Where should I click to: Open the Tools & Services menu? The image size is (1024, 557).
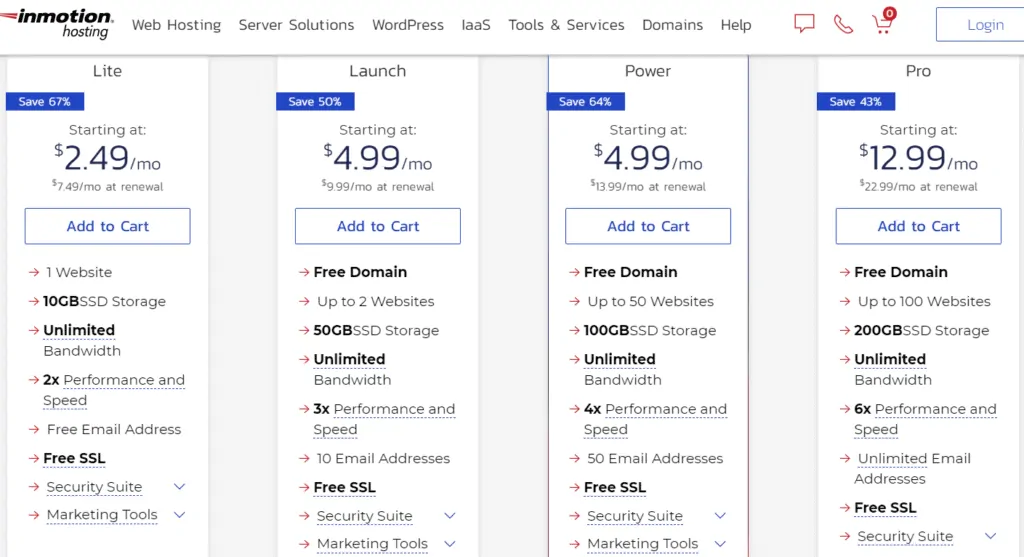pyautogui.click(x=566, y=25)
